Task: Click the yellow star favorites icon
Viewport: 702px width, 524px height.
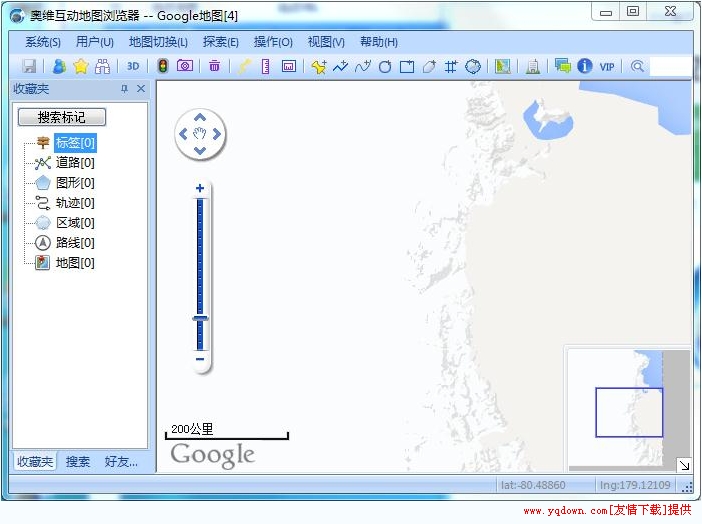Action: pyautogui.click(x=81, y=66)
